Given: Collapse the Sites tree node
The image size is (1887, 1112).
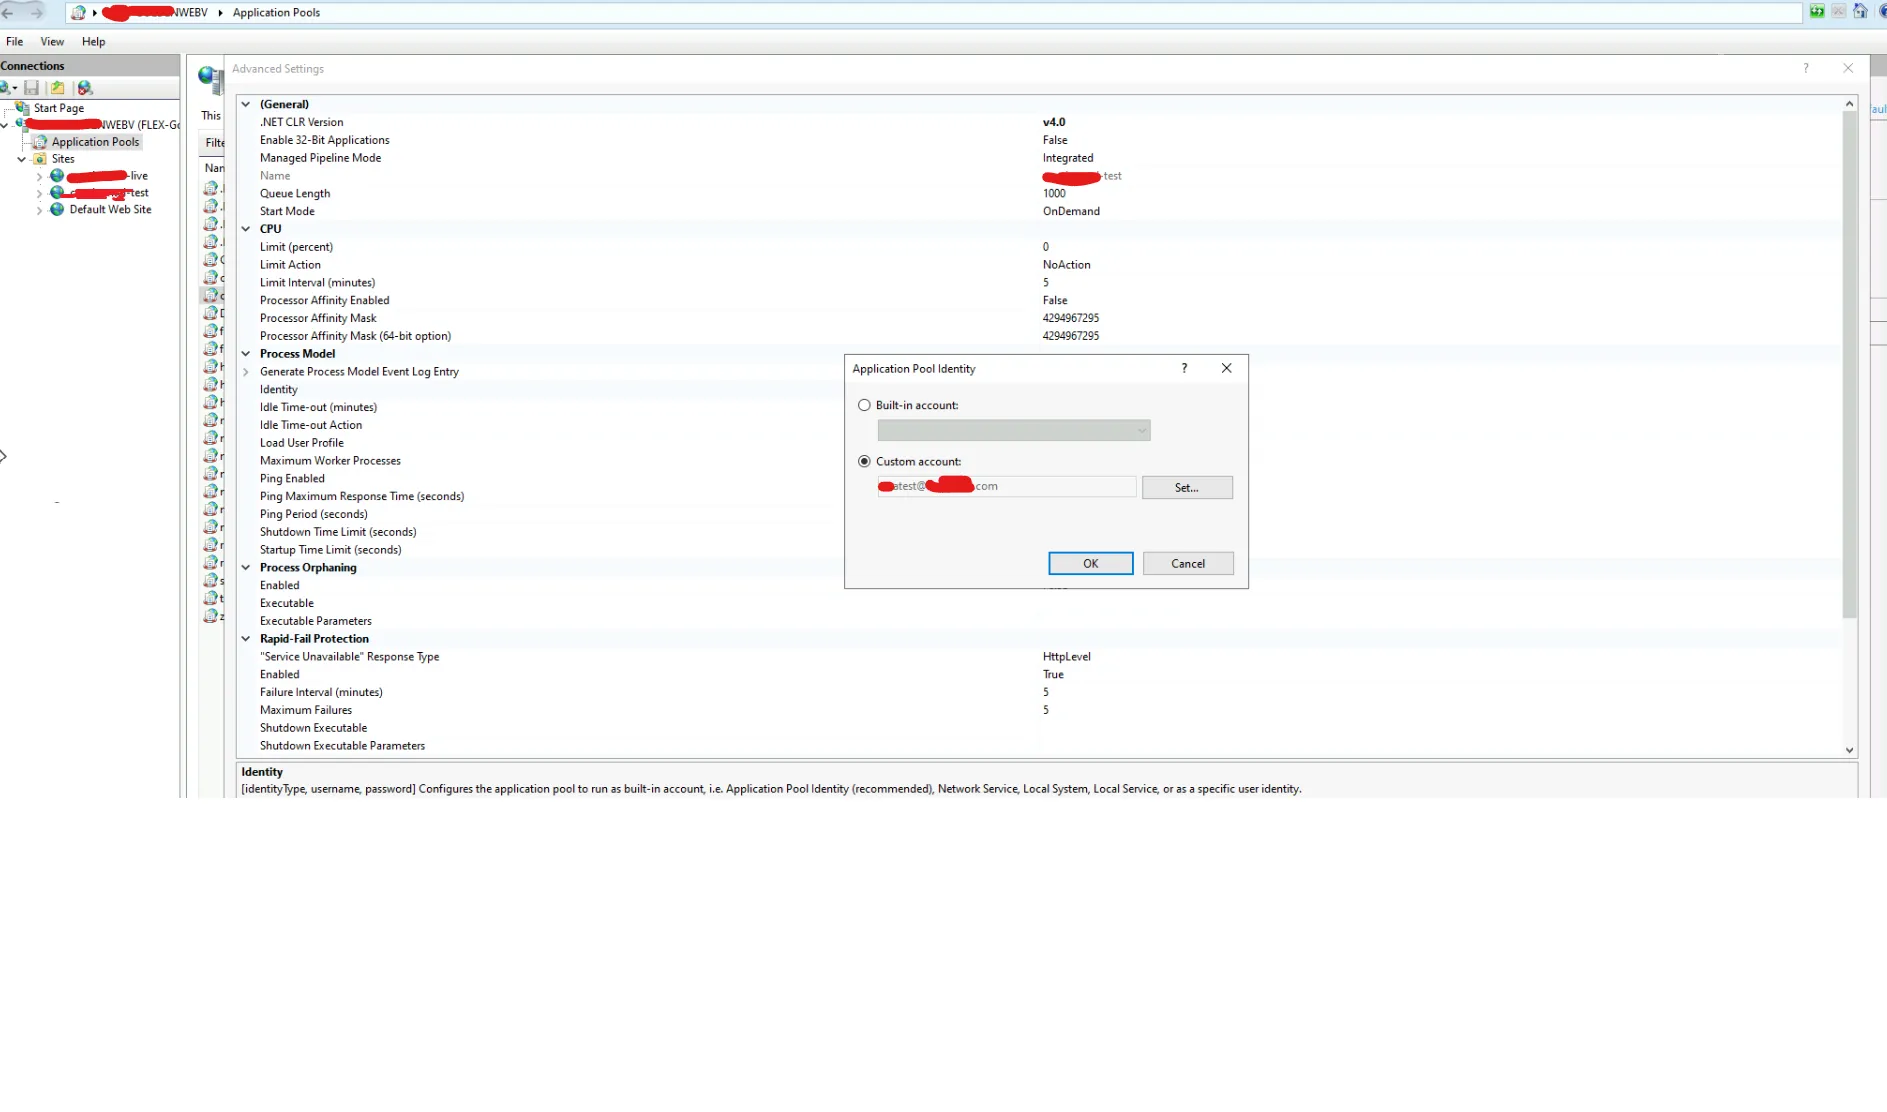Looking at the screenshot, I should click(x=21, y=159).
